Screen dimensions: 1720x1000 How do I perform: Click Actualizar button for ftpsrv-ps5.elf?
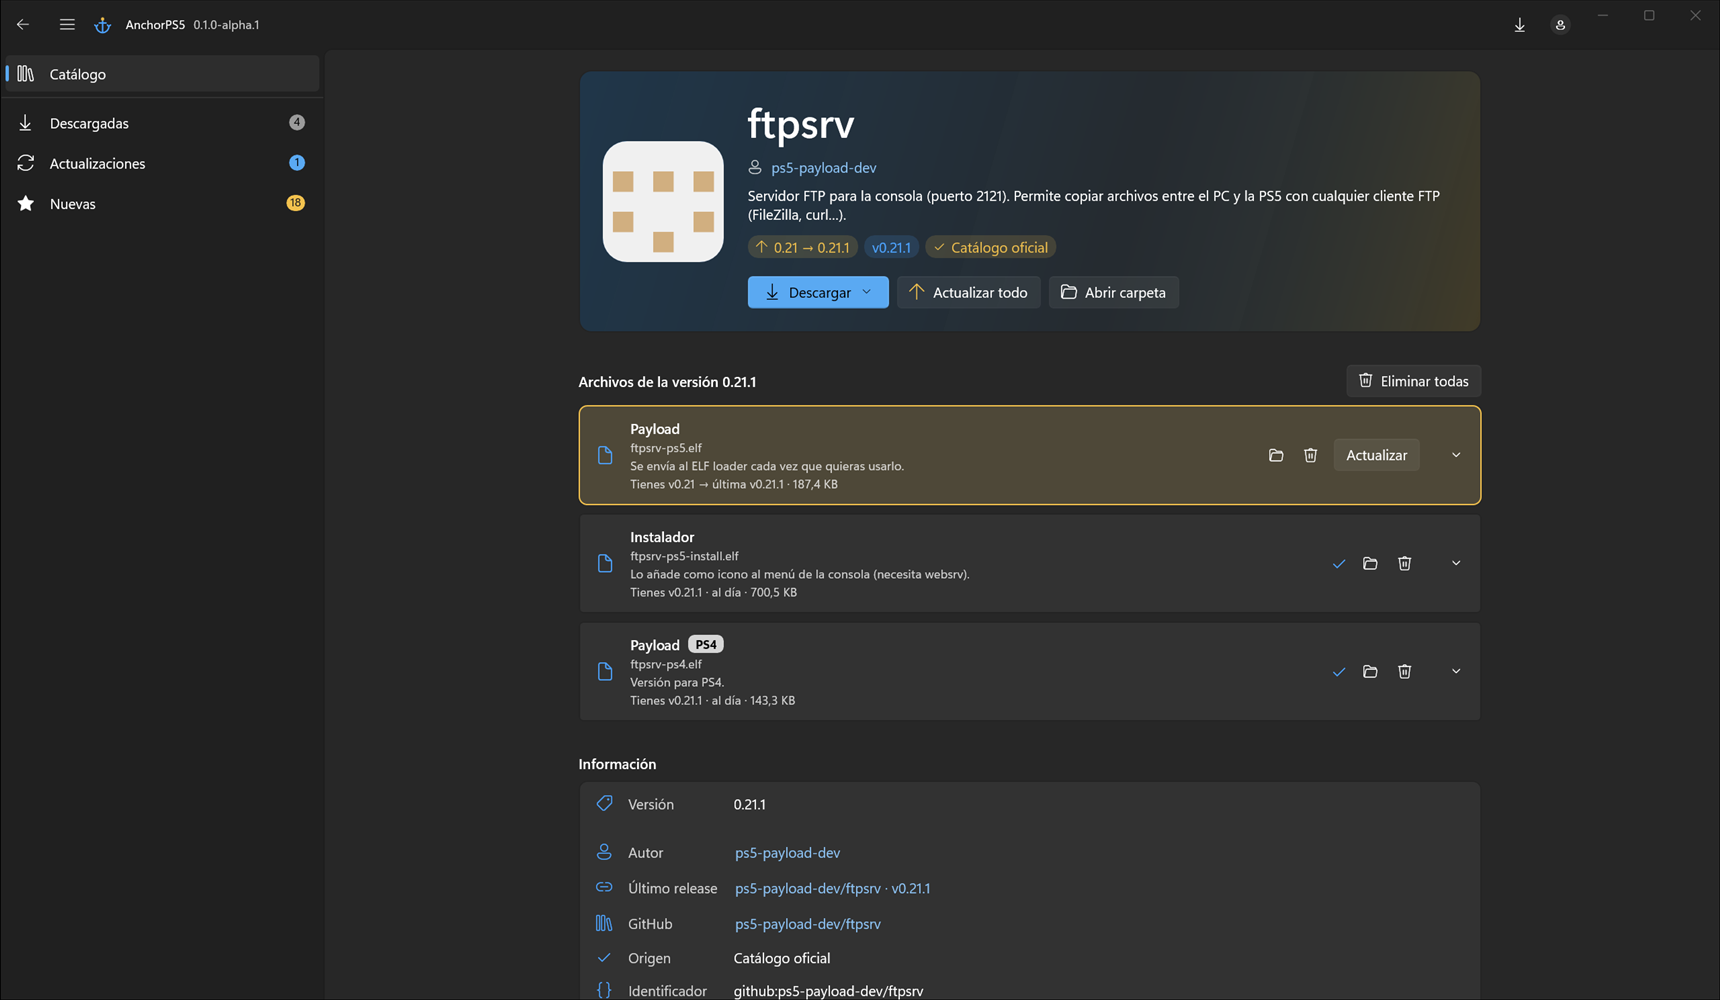pos(1376,455)
